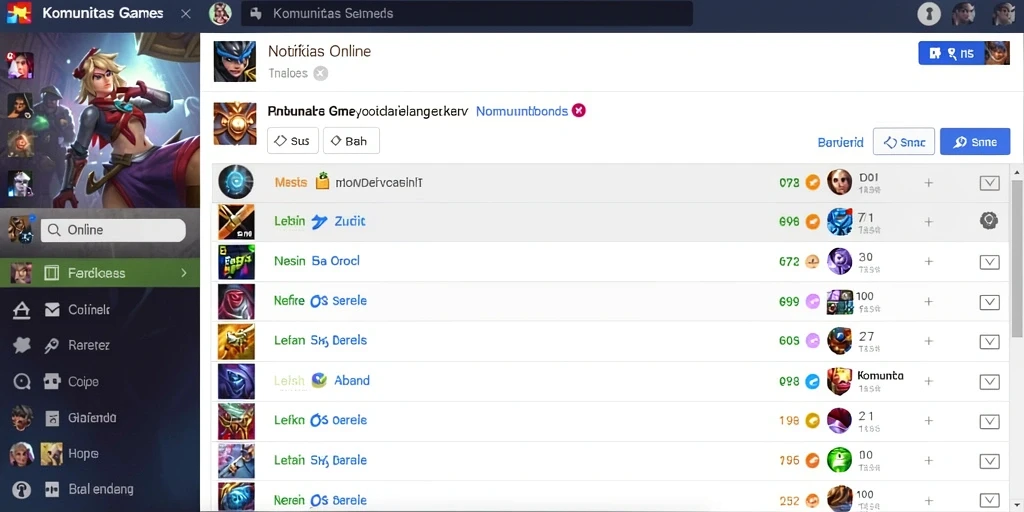Open the Coipe sidebar menu item
This screenshot has width=1024, height=512.
coord(83,381)
